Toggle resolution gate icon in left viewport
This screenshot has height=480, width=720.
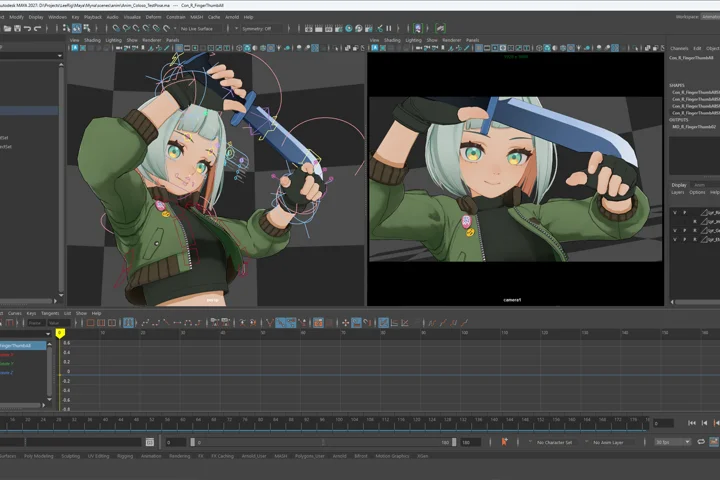click(x=195, y=48)
